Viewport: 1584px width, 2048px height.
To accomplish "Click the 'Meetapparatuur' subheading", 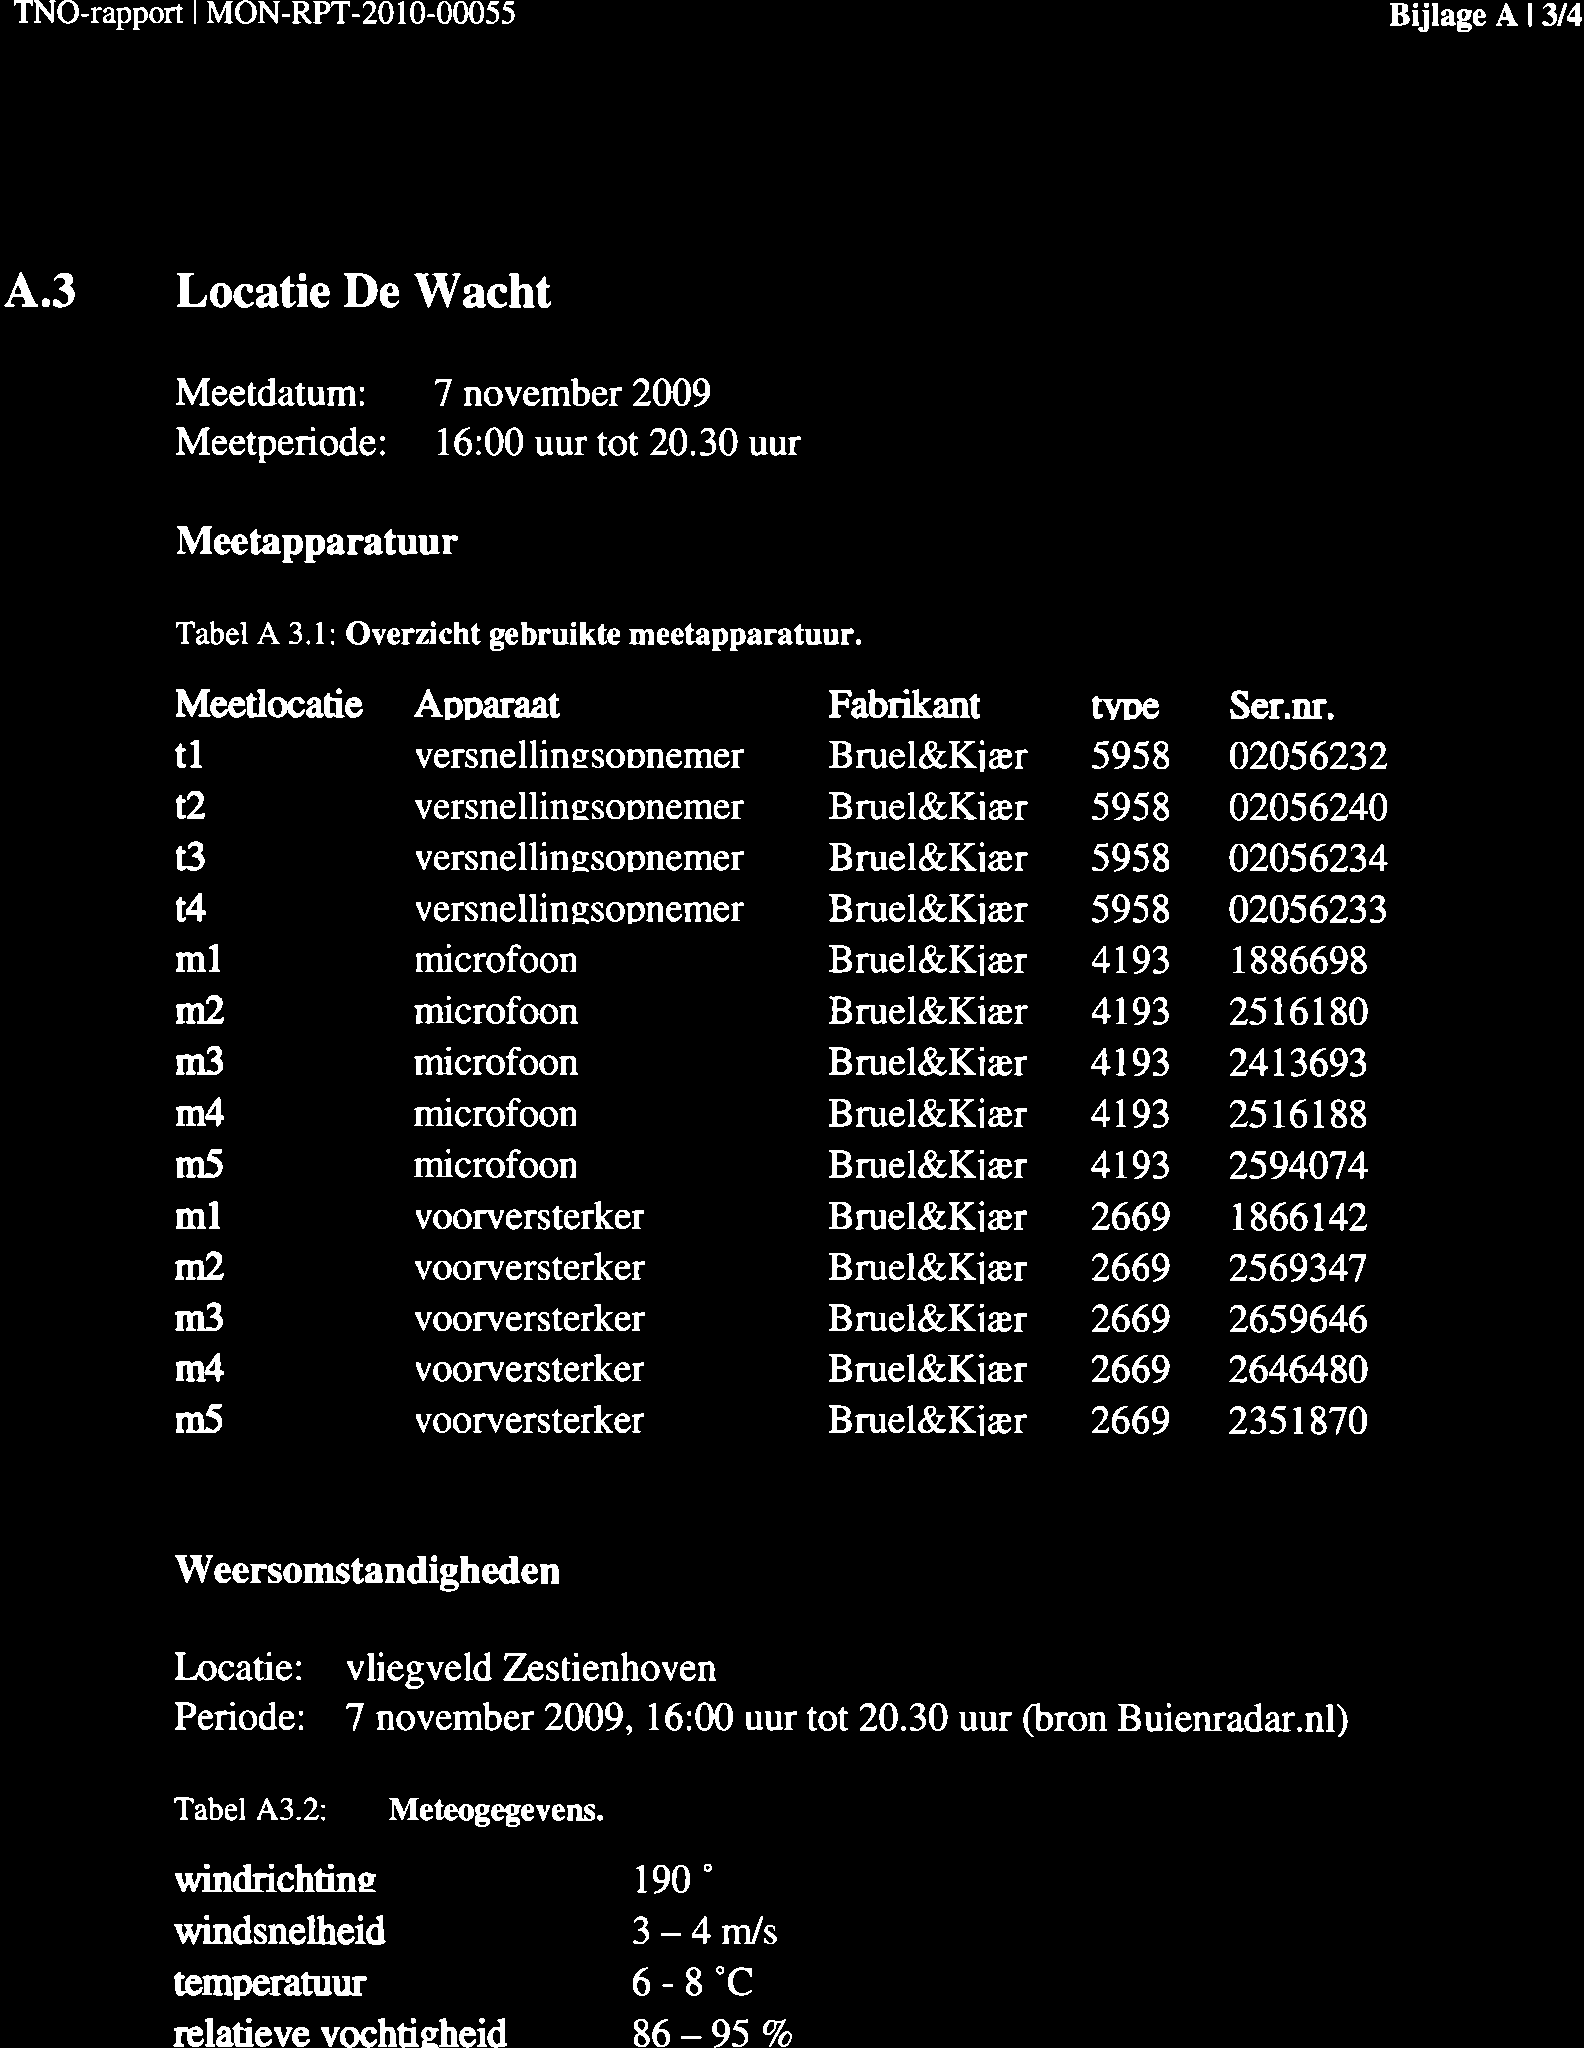I will tap(316, 544).
